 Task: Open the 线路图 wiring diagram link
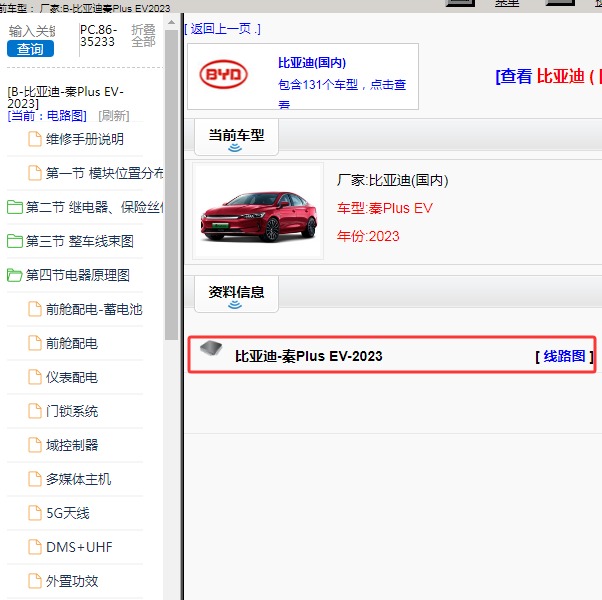click(564, 356)
